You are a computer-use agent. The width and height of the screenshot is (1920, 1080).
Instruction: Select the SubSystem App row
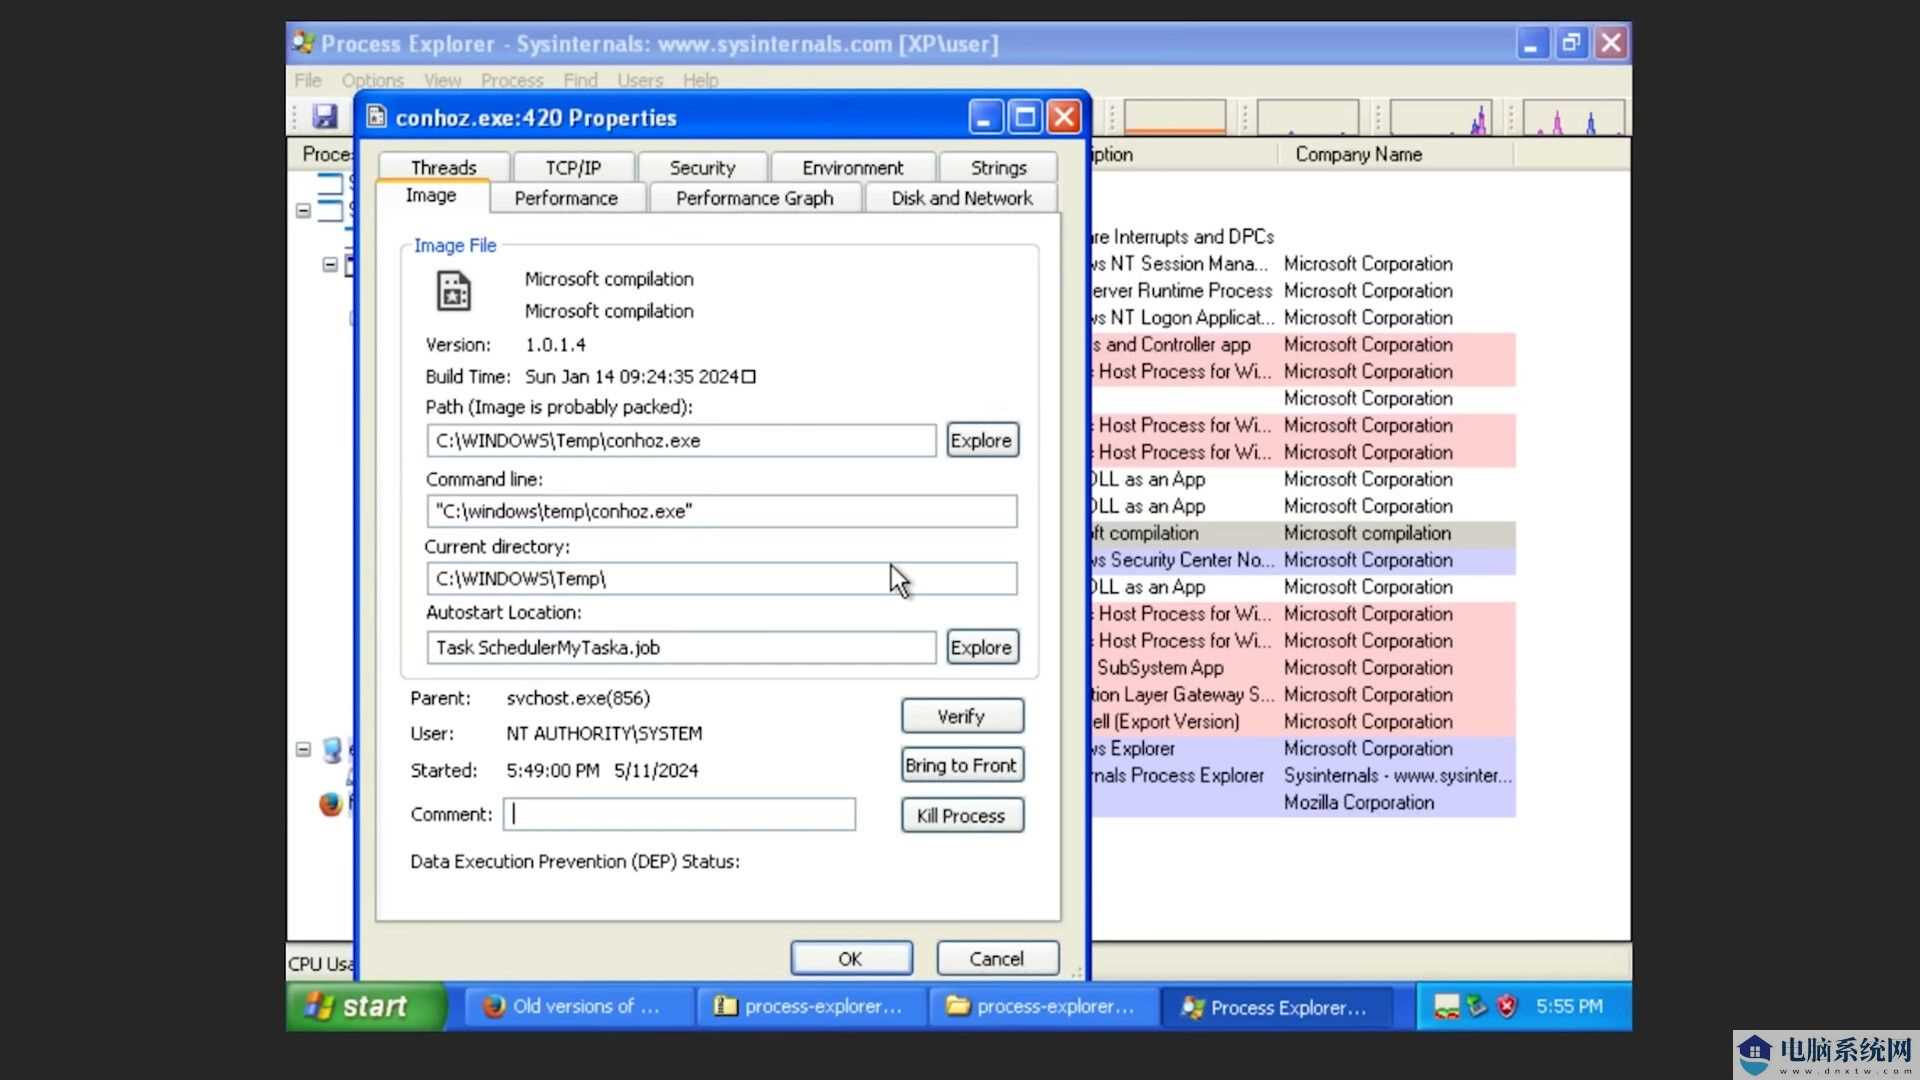(1303, 667)
